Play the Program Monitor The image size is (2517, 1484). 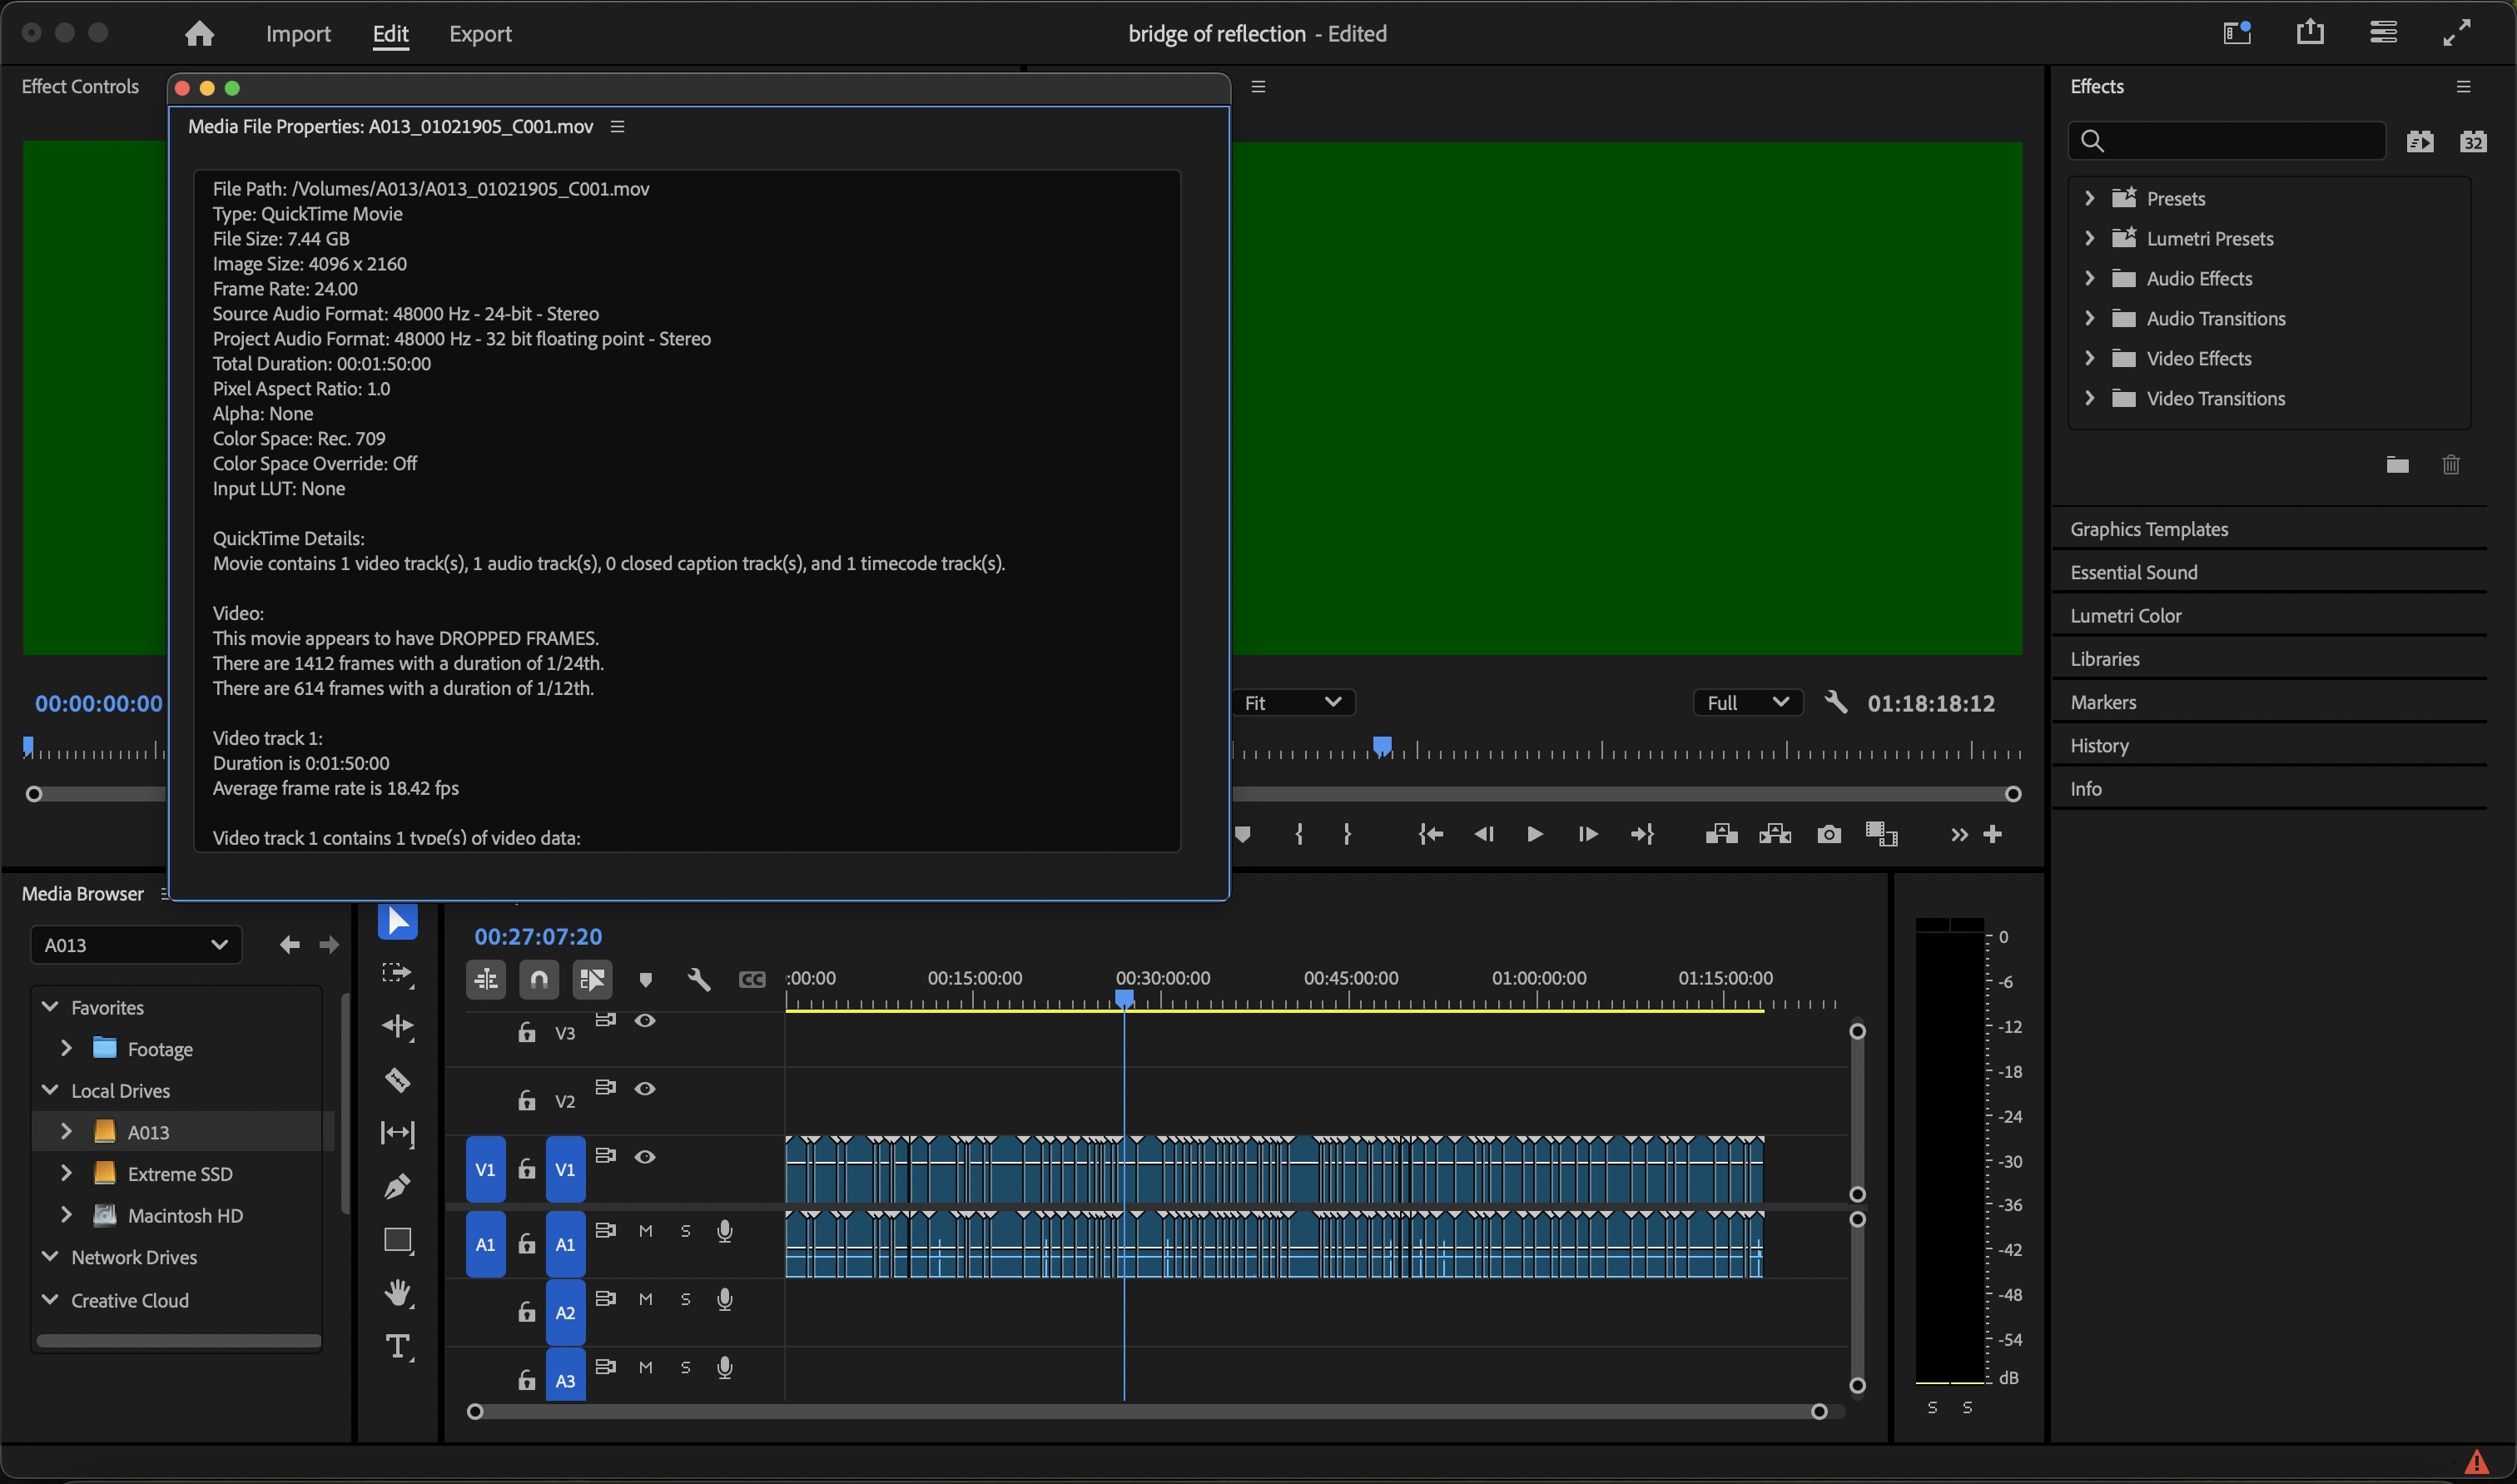pyautogui.click(x=1535, y=834)
